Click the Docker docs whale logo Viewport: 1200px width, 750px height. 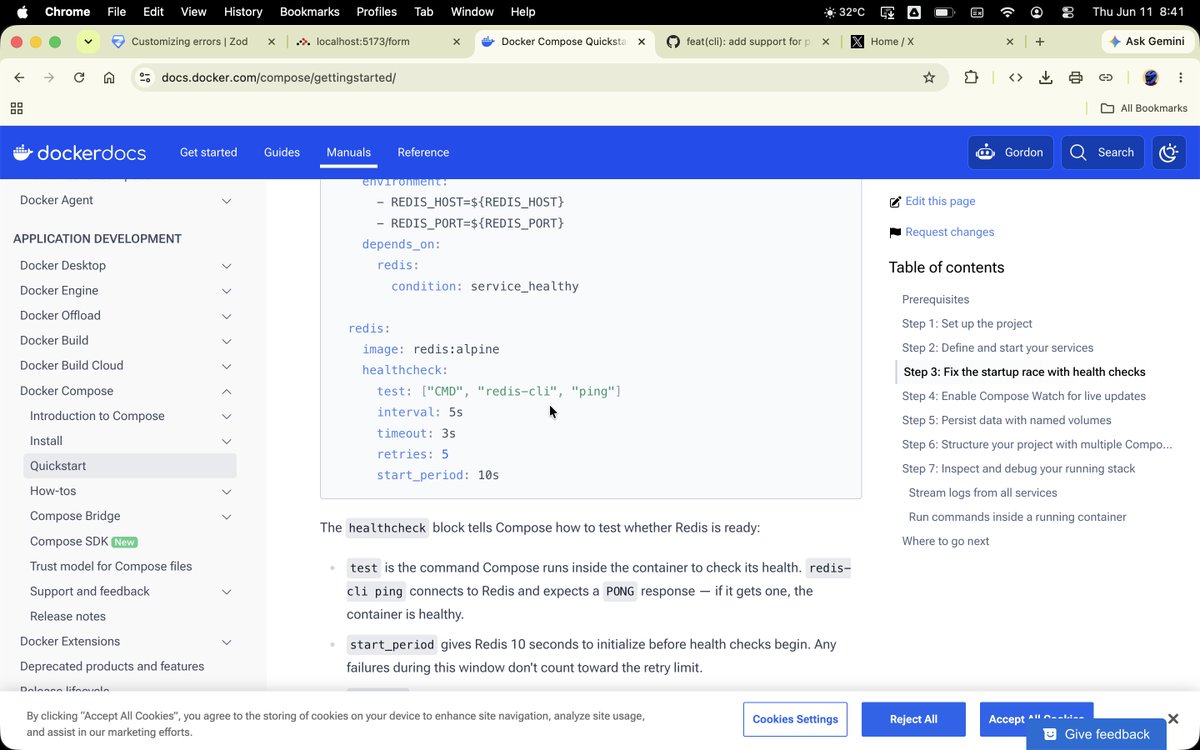click(79, 152)
